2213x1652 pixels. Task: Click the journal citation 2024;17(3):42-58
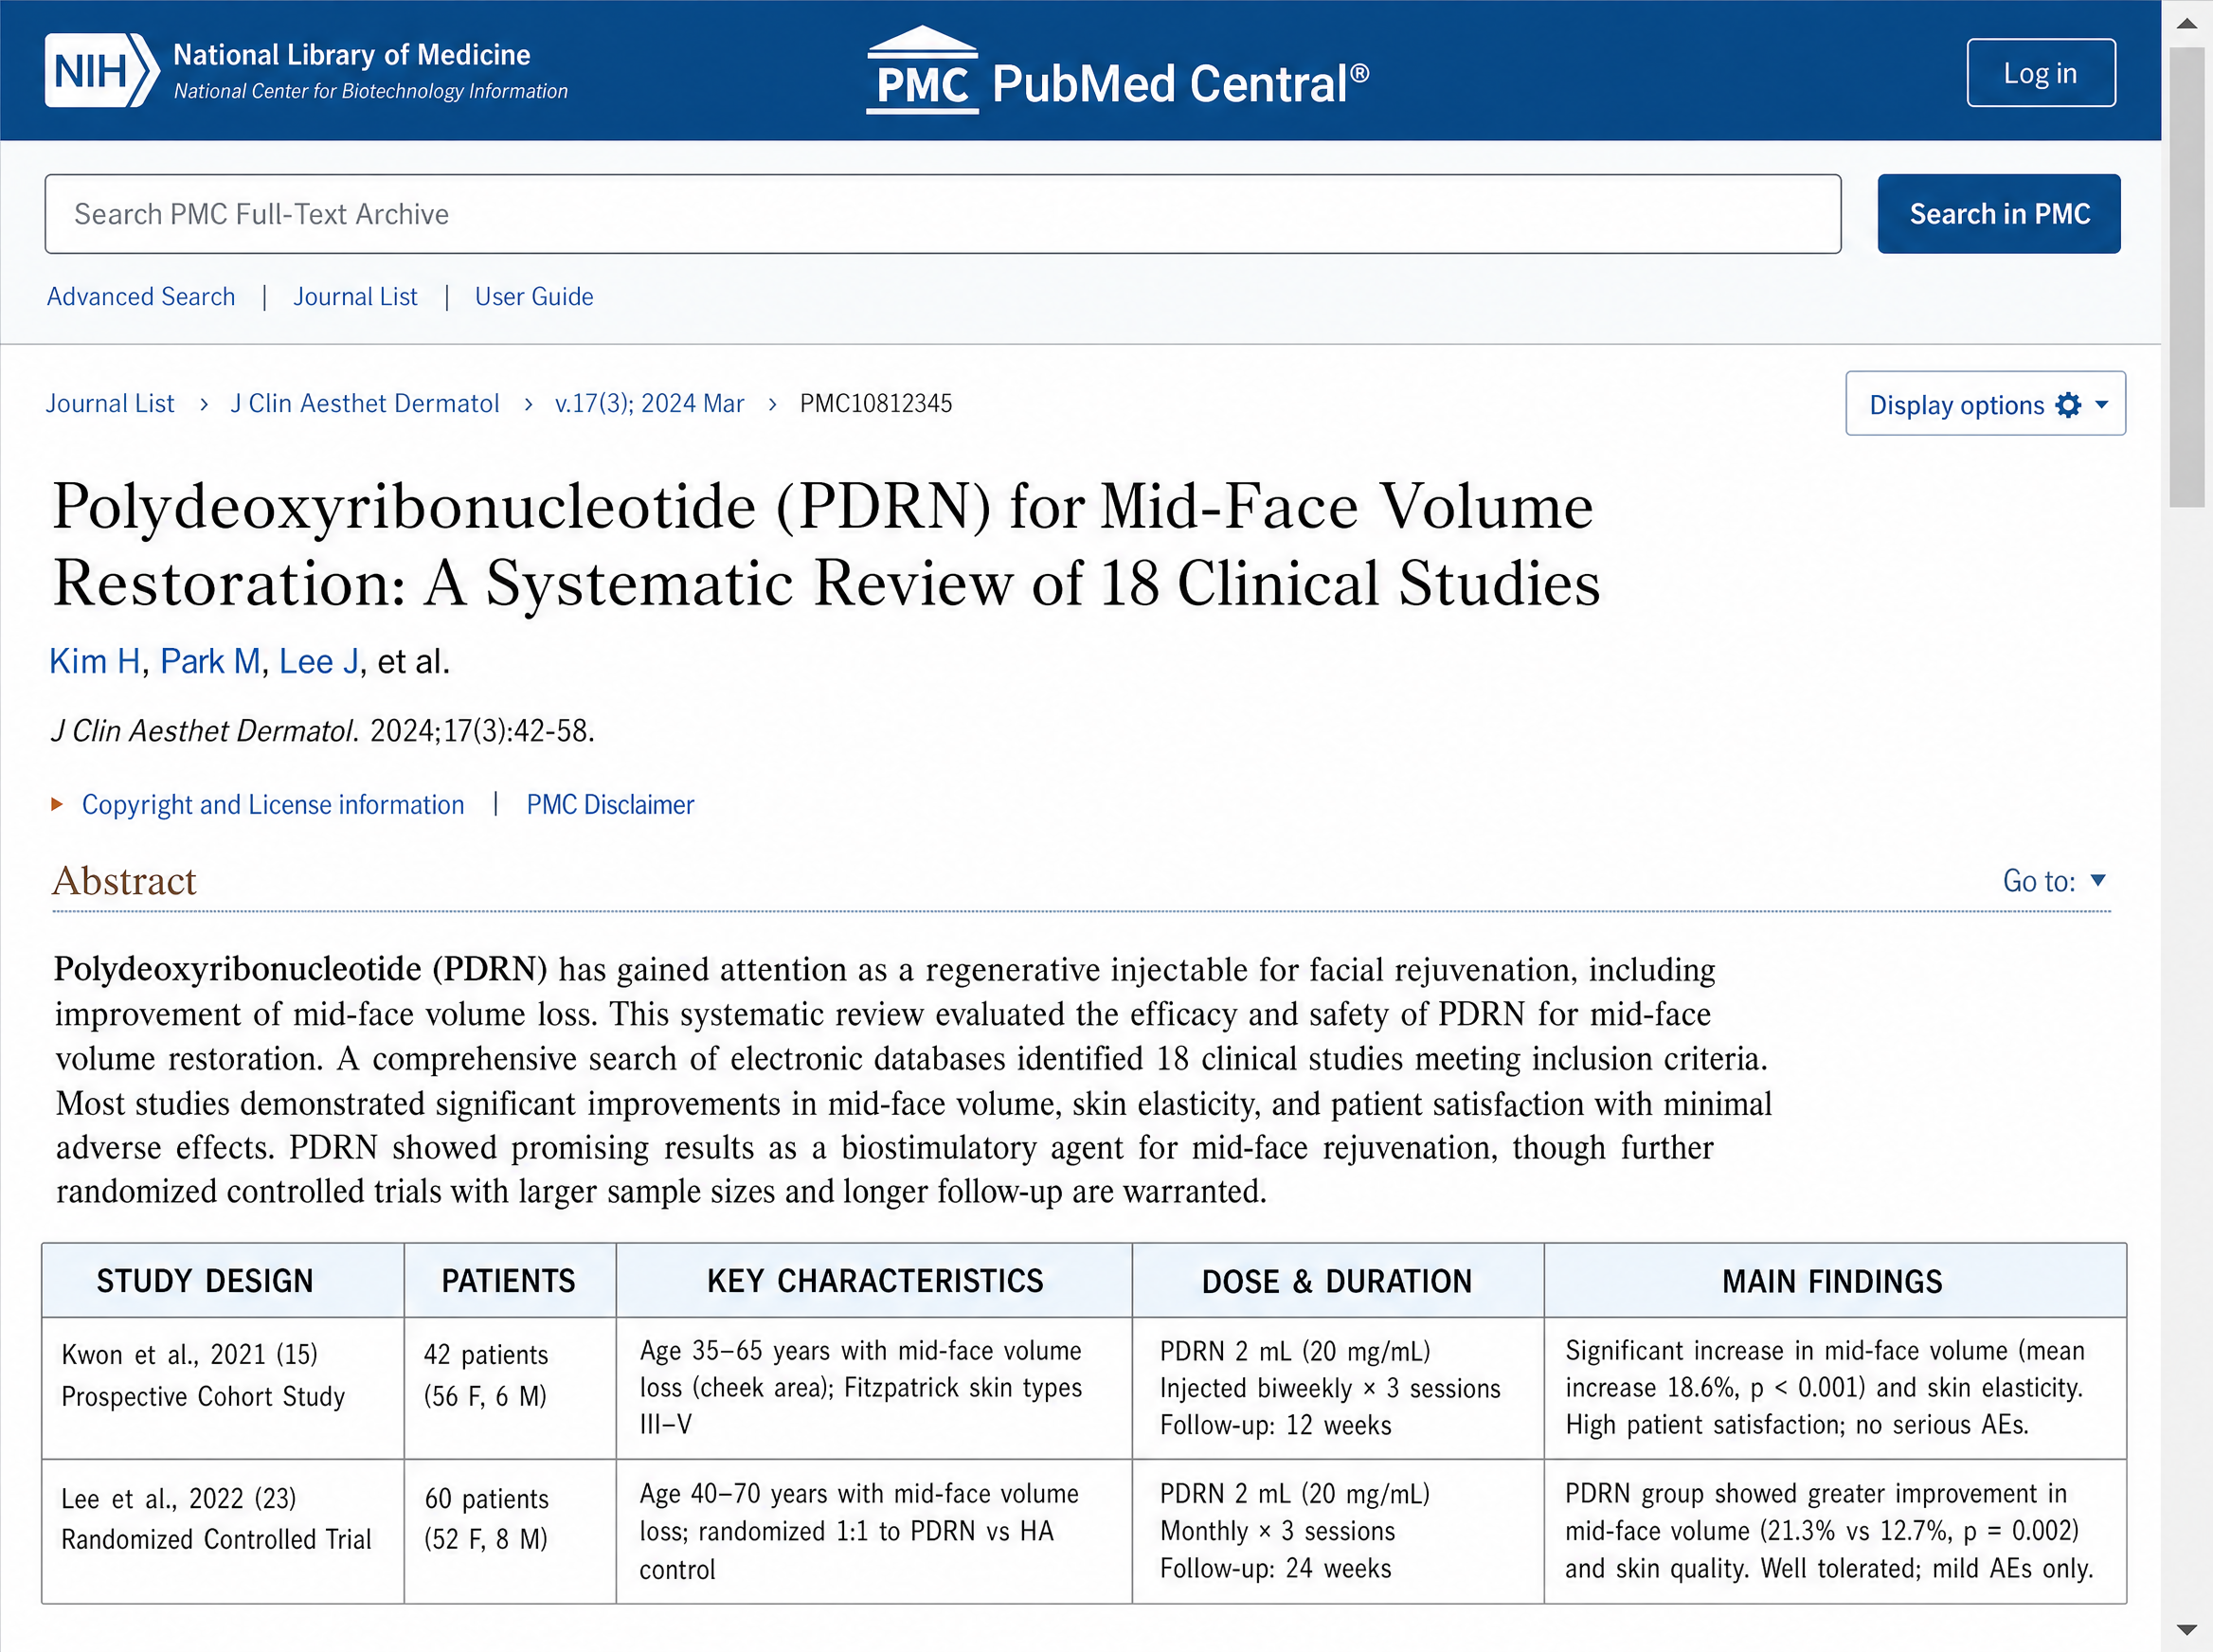[482, 731]
